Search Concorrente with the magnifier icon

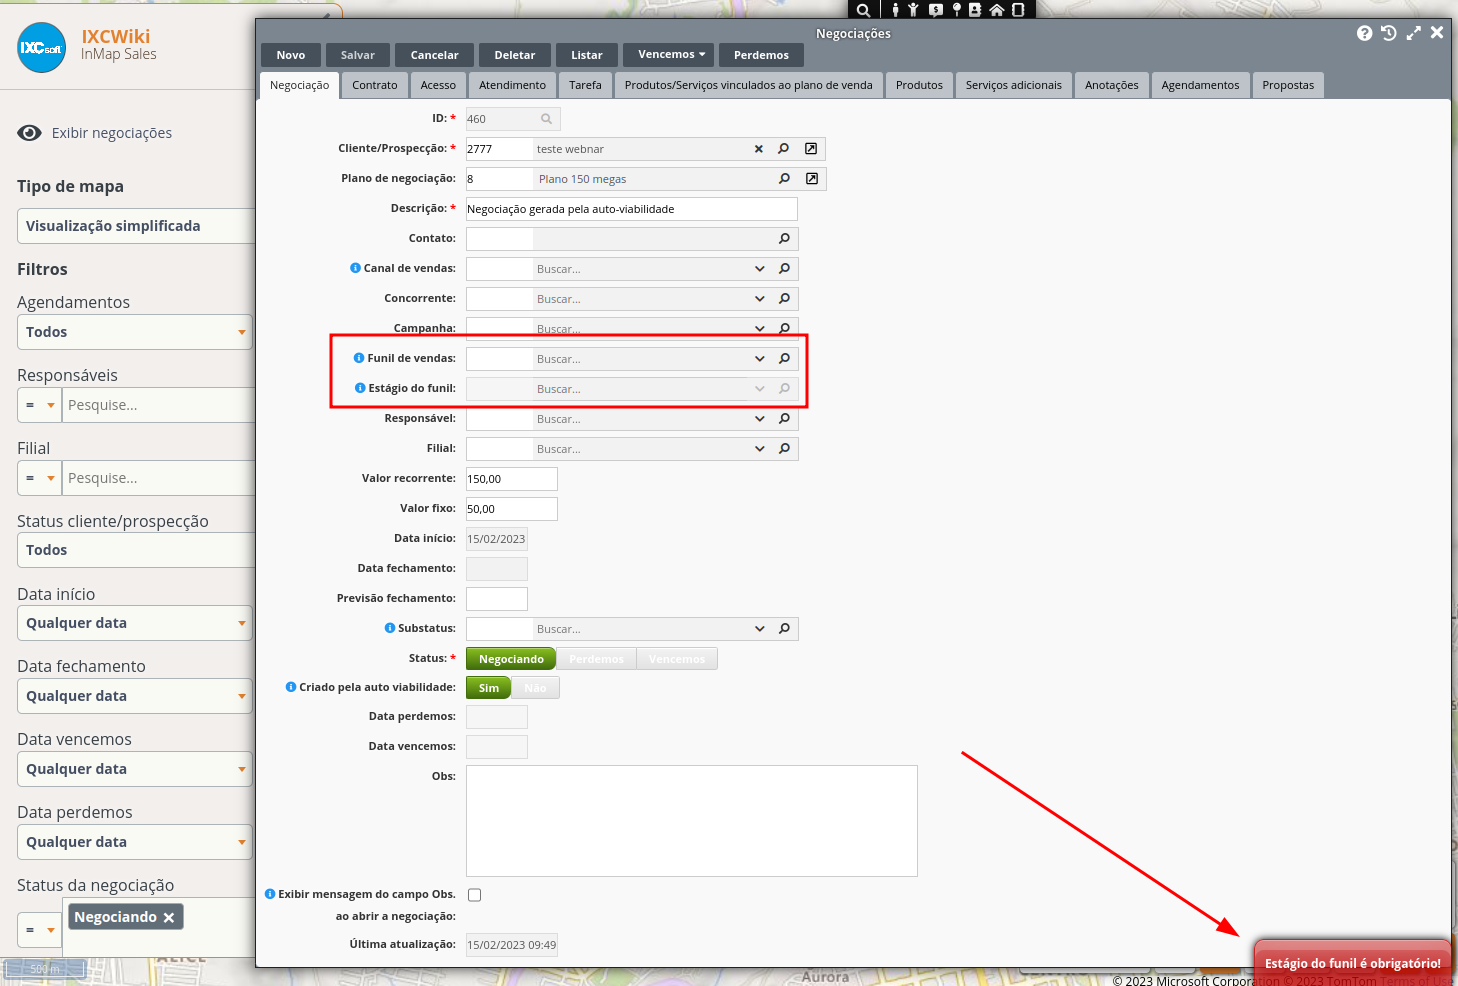click(784, 299)
